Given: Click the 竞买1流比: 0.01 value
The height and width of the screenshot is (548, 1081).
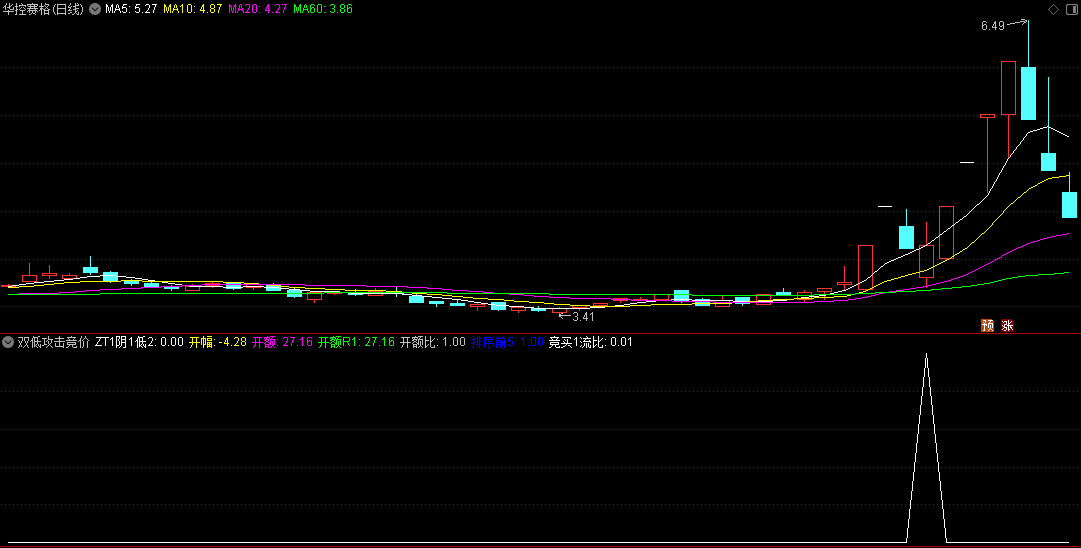Looking at the screenshot, I should (591, 342).
